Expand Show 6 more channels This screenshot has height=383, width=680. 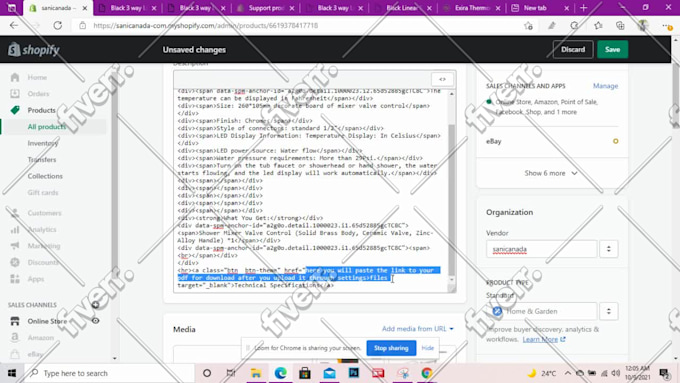click(x=551, y=173)
